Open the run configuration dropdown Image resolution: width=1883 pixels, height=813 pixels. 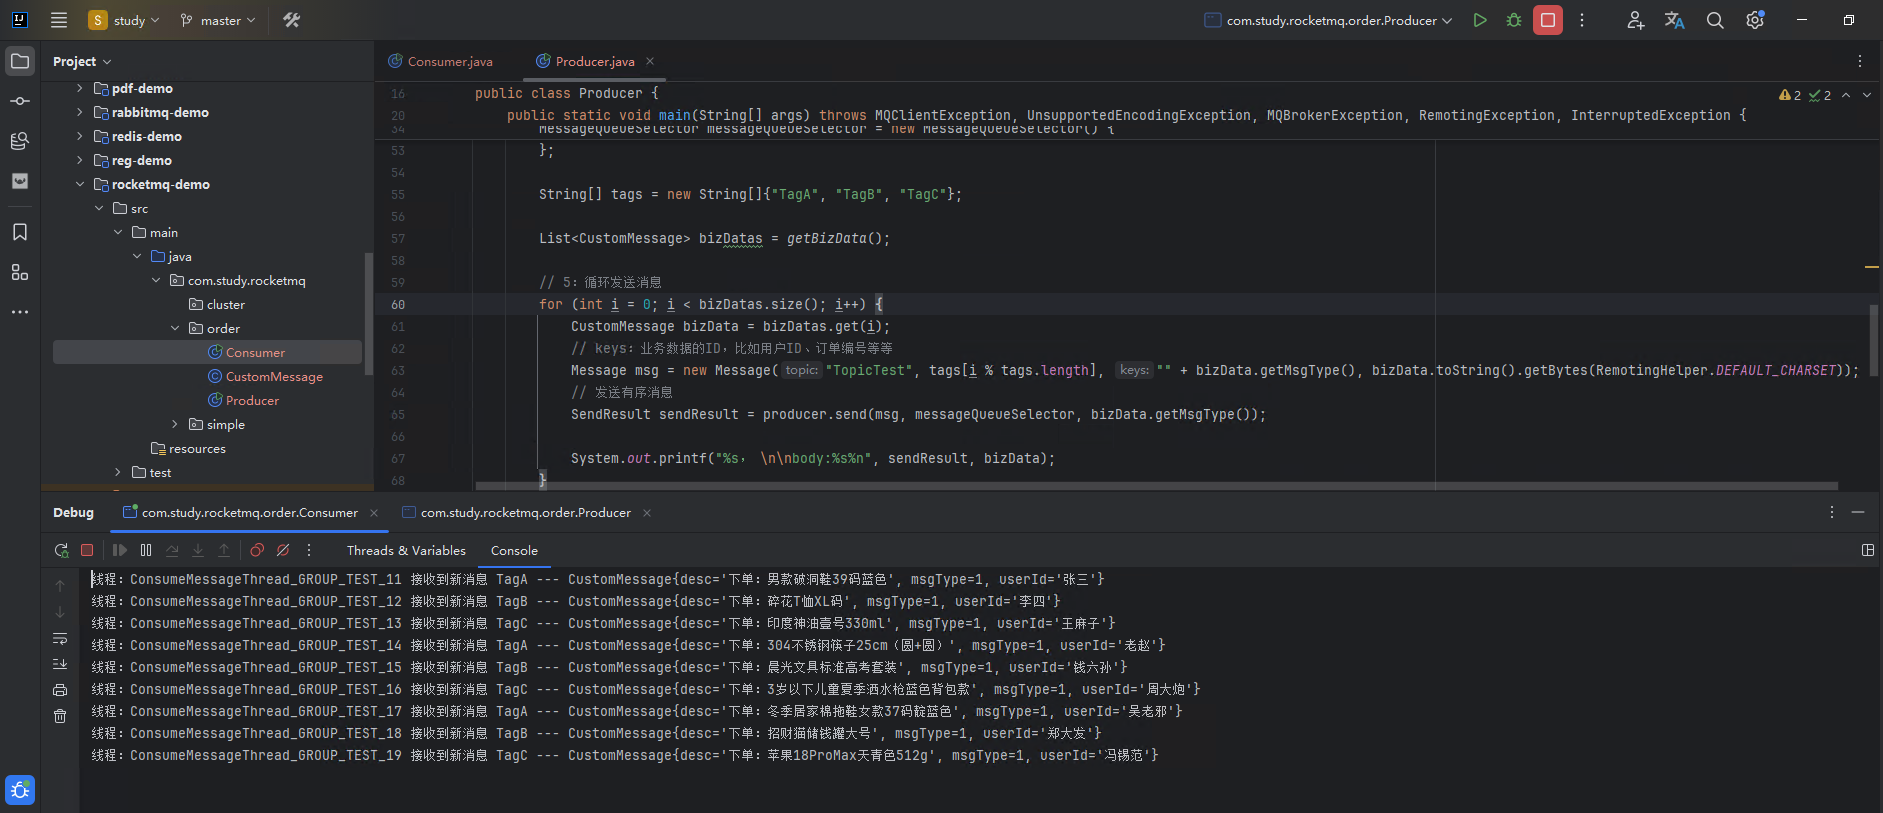(x=1328, y=20)
